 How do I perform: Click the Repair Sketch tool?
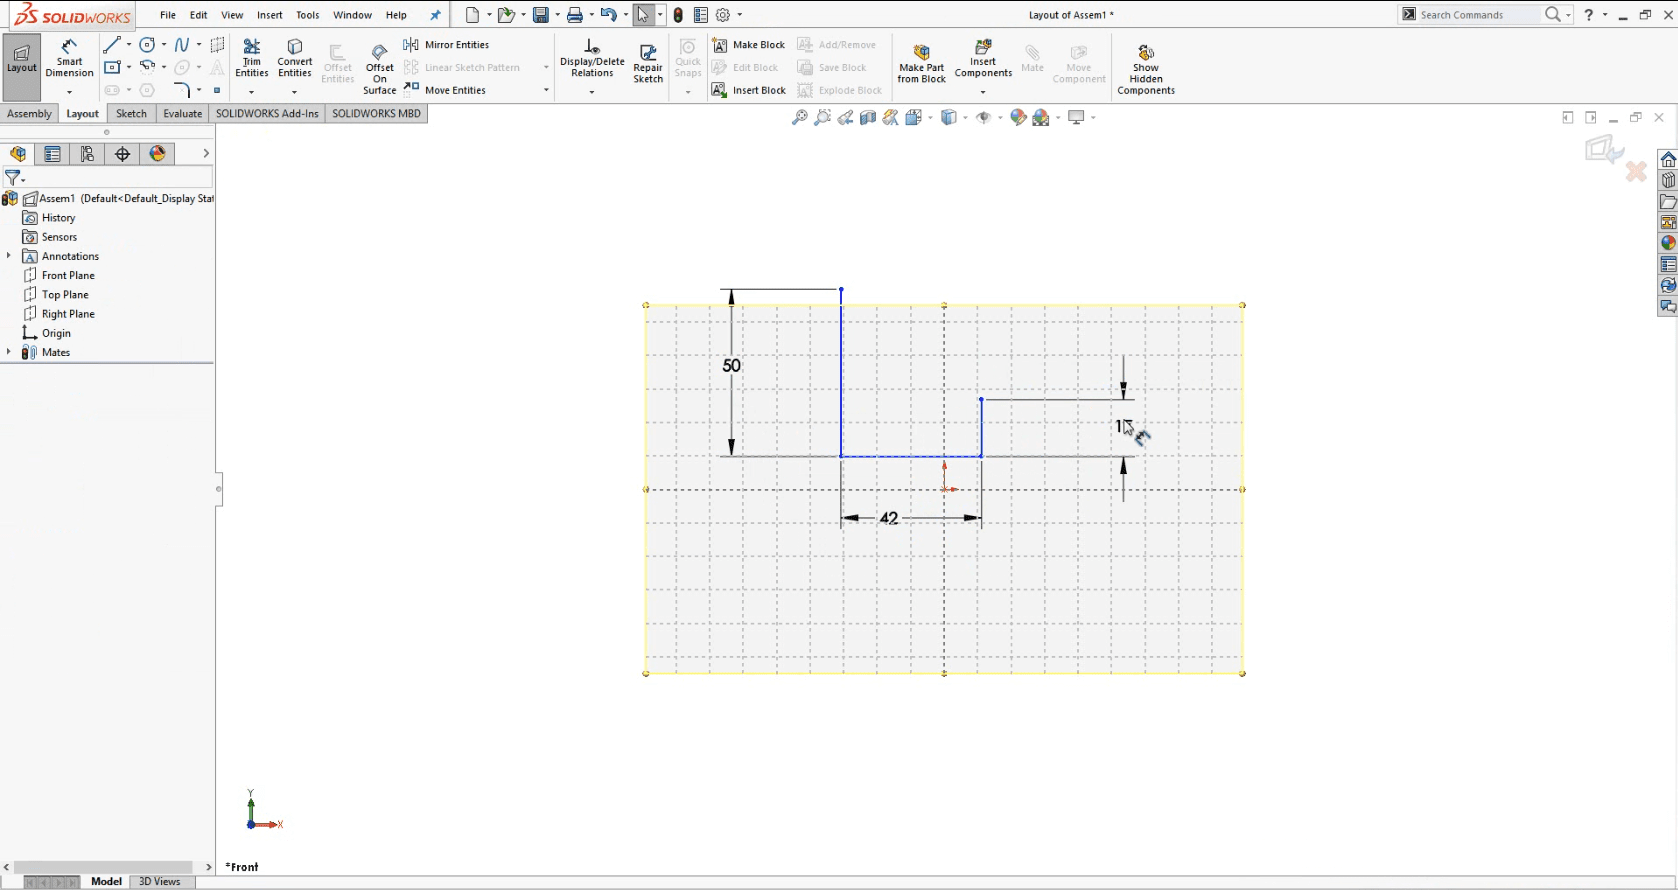tap(648, 64)
